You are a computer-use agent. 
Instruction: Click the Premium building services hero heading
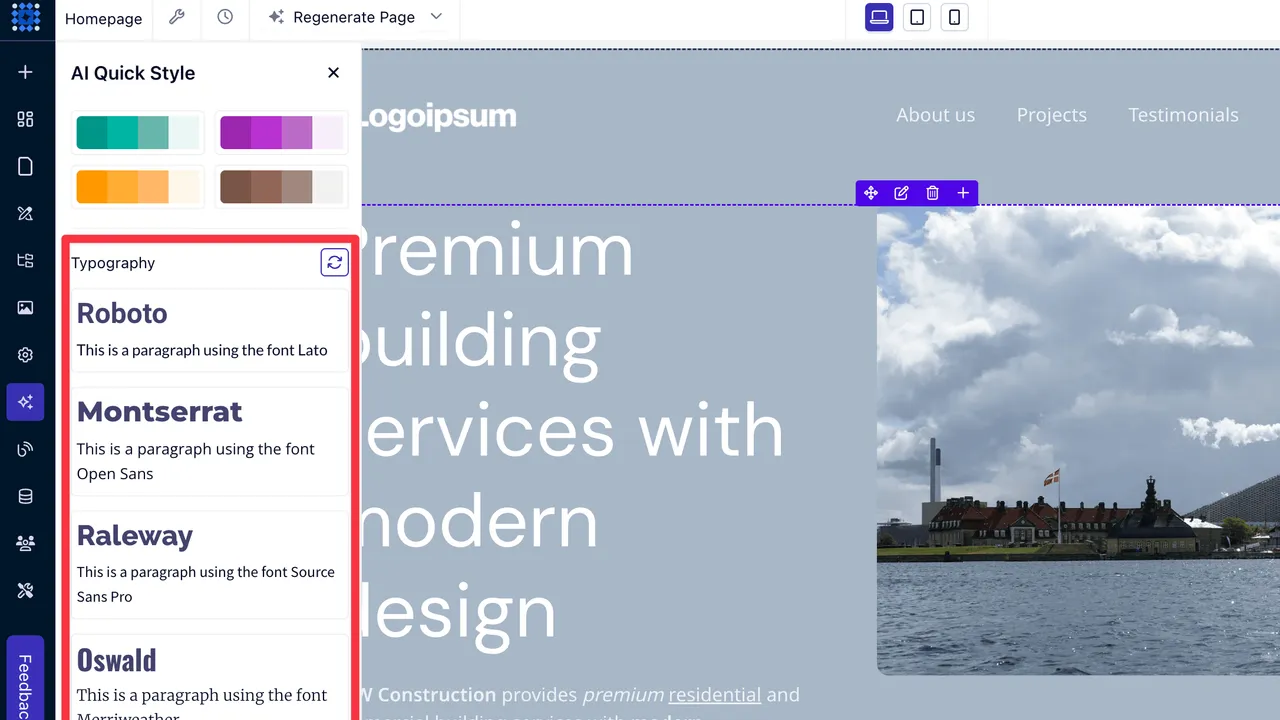click(573, 430)
